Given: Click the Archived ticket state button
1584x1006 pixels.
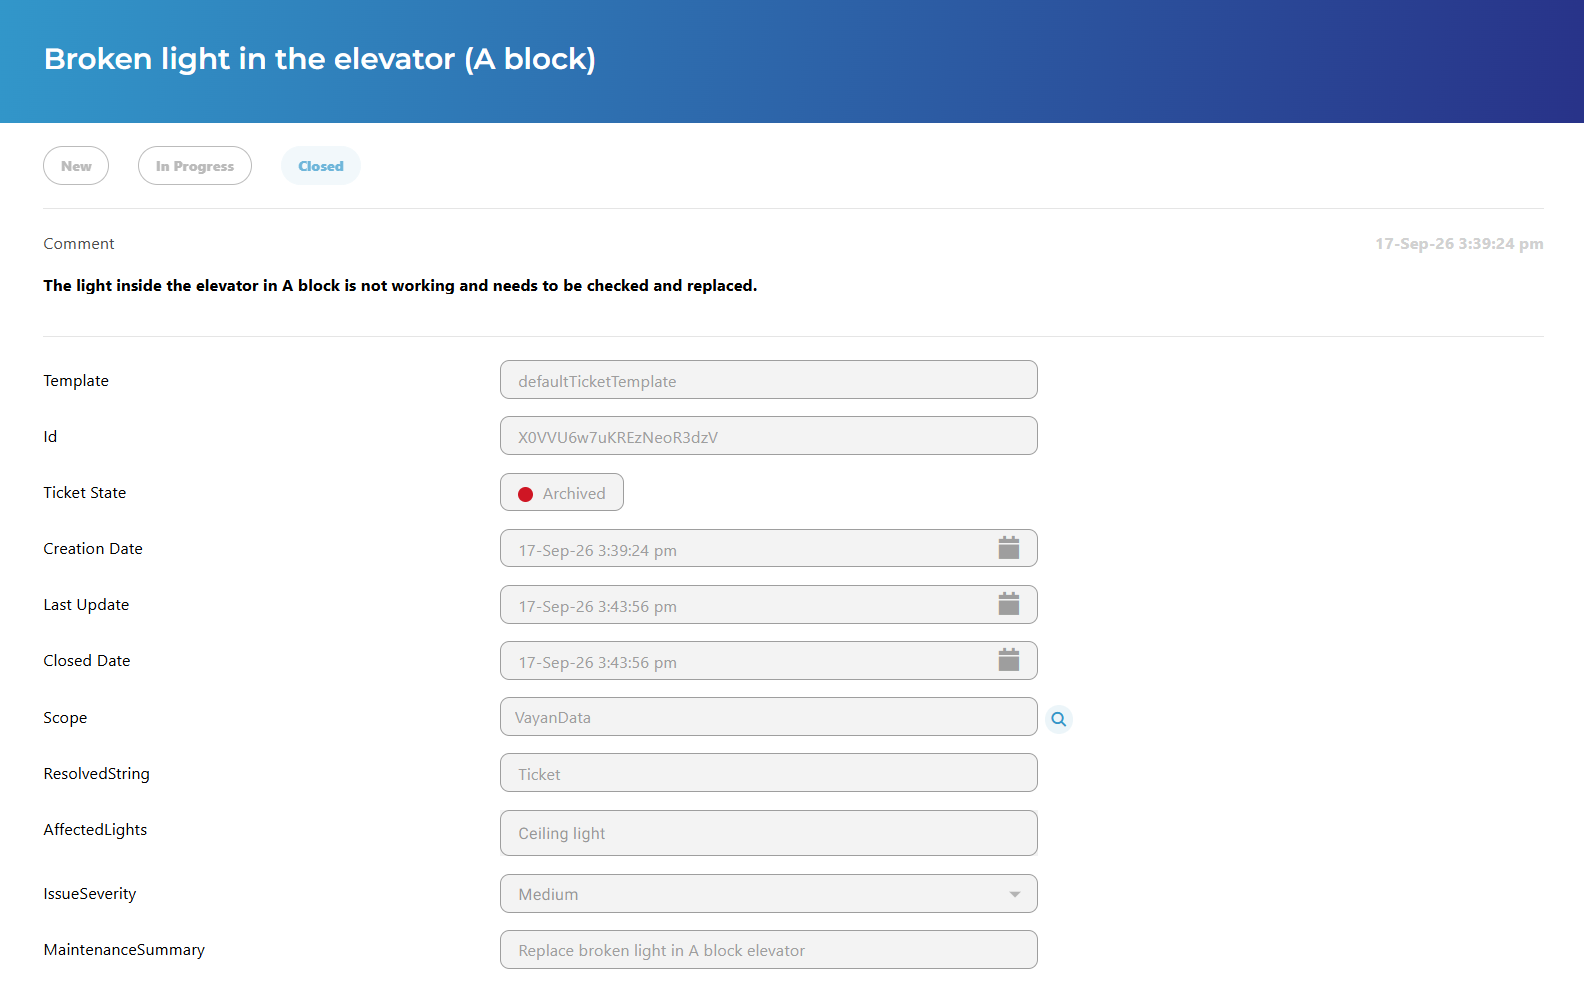Looking at the screenshot, I should click(x=562, y=493).
